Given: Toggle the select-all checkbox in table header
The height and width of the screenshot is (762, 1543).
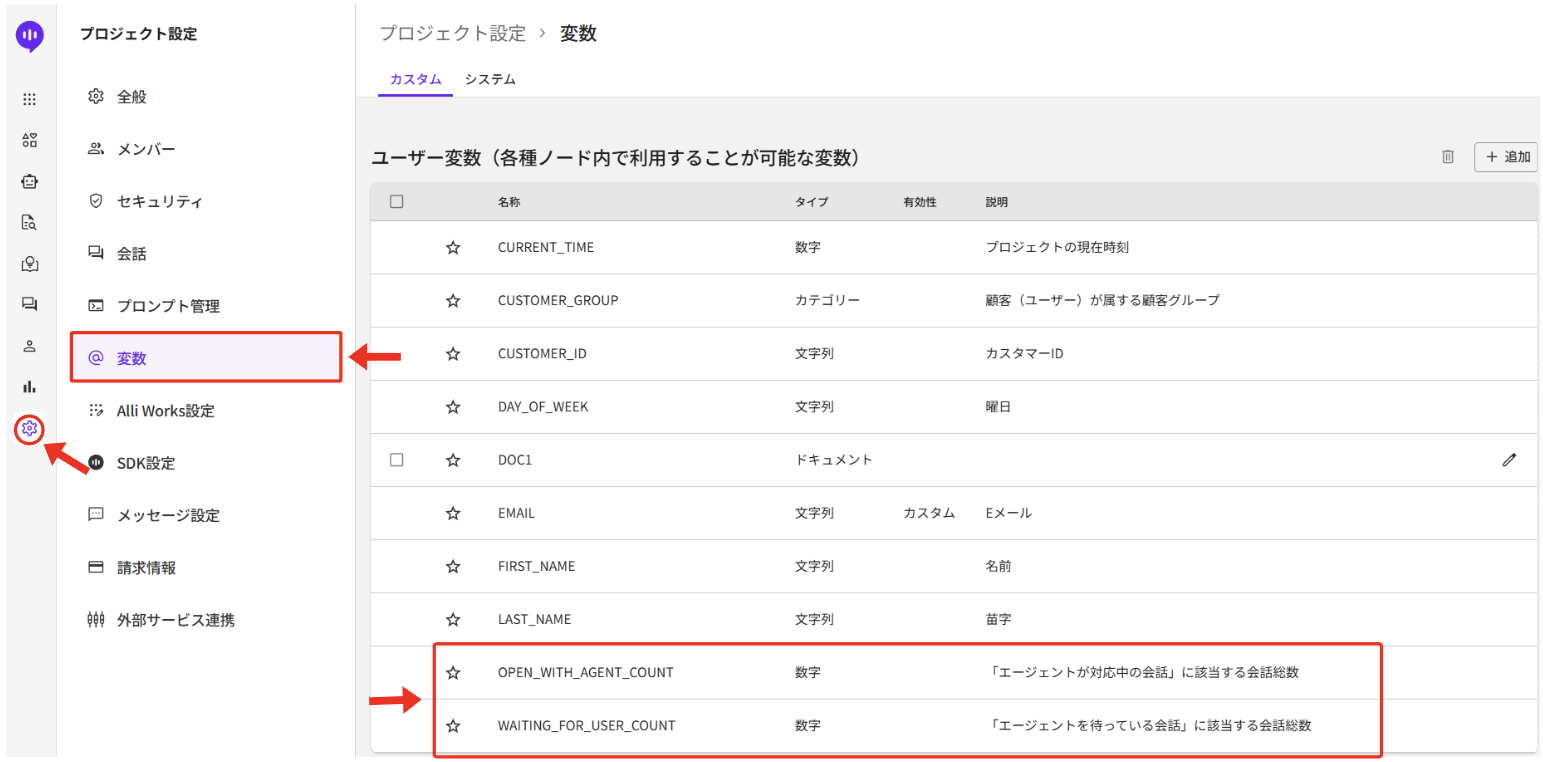Looking at the screenshot, I should point(396,202).
